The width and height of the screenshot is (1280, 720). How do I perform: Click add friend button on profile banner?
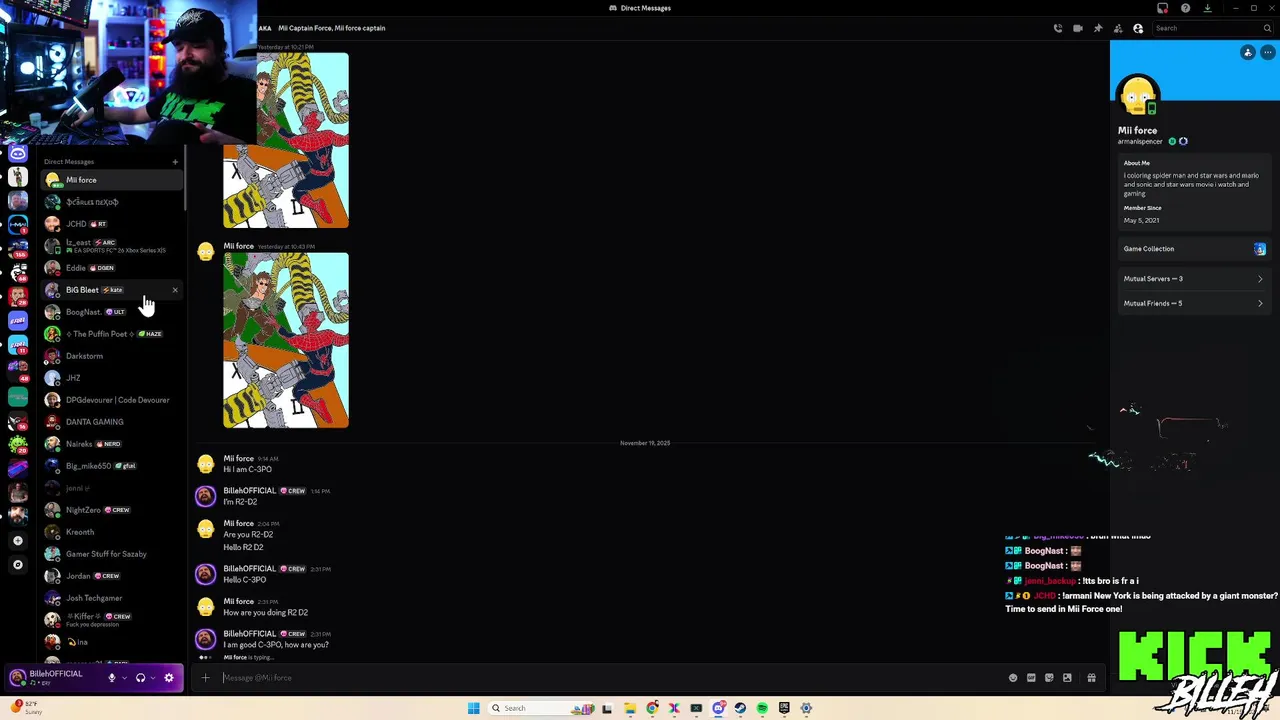(1248, 52)
